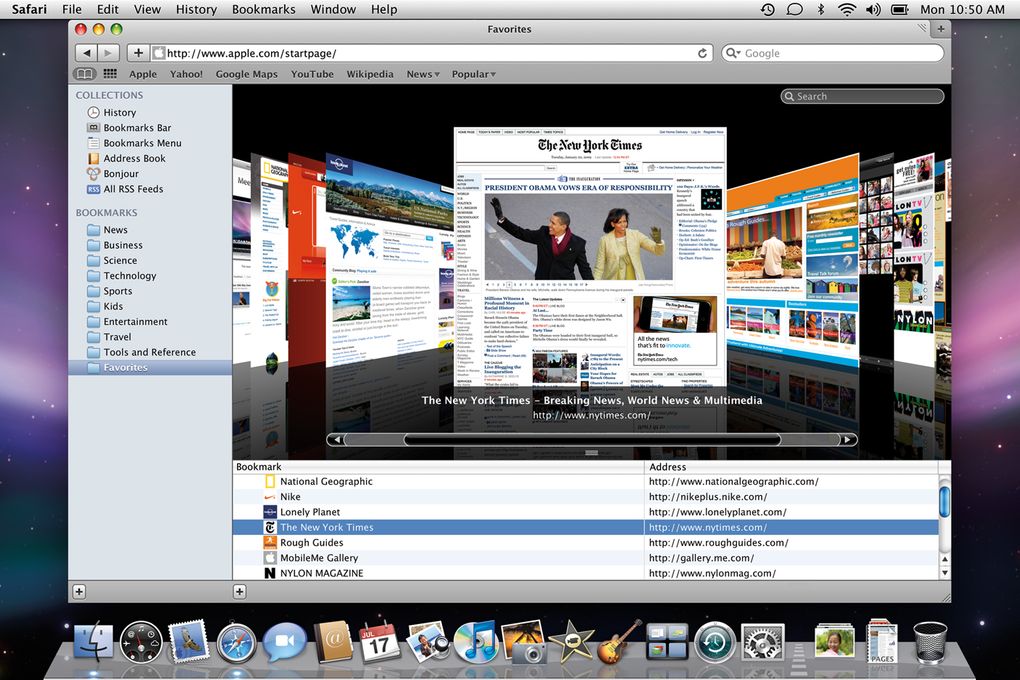Open the View menu
The width and height of the screenshot is (1020, 680).
[147, 9]
